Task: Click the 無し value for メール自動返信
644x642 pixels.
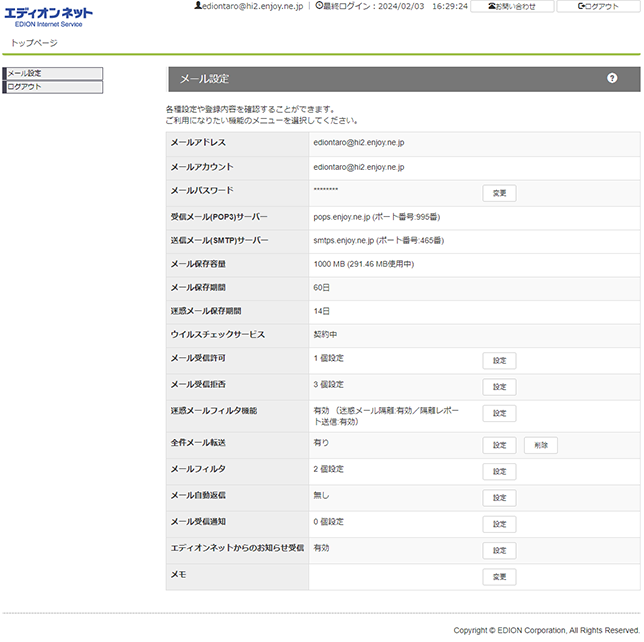Action: (321, 495)
